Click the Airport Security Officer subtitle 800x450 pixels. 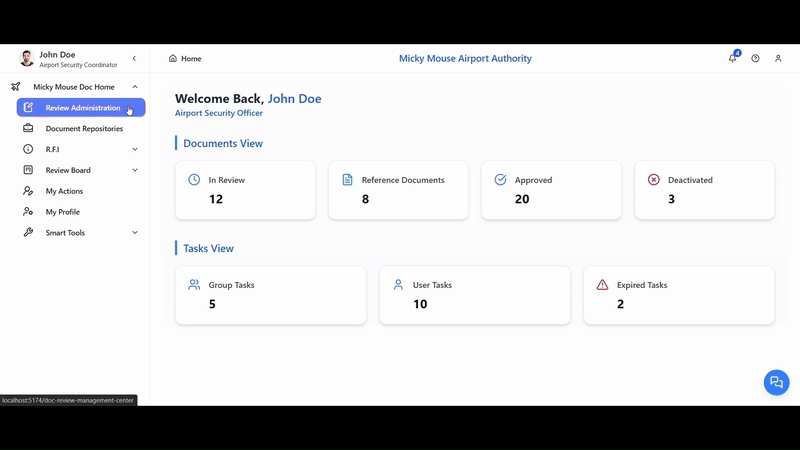[219, 113]
